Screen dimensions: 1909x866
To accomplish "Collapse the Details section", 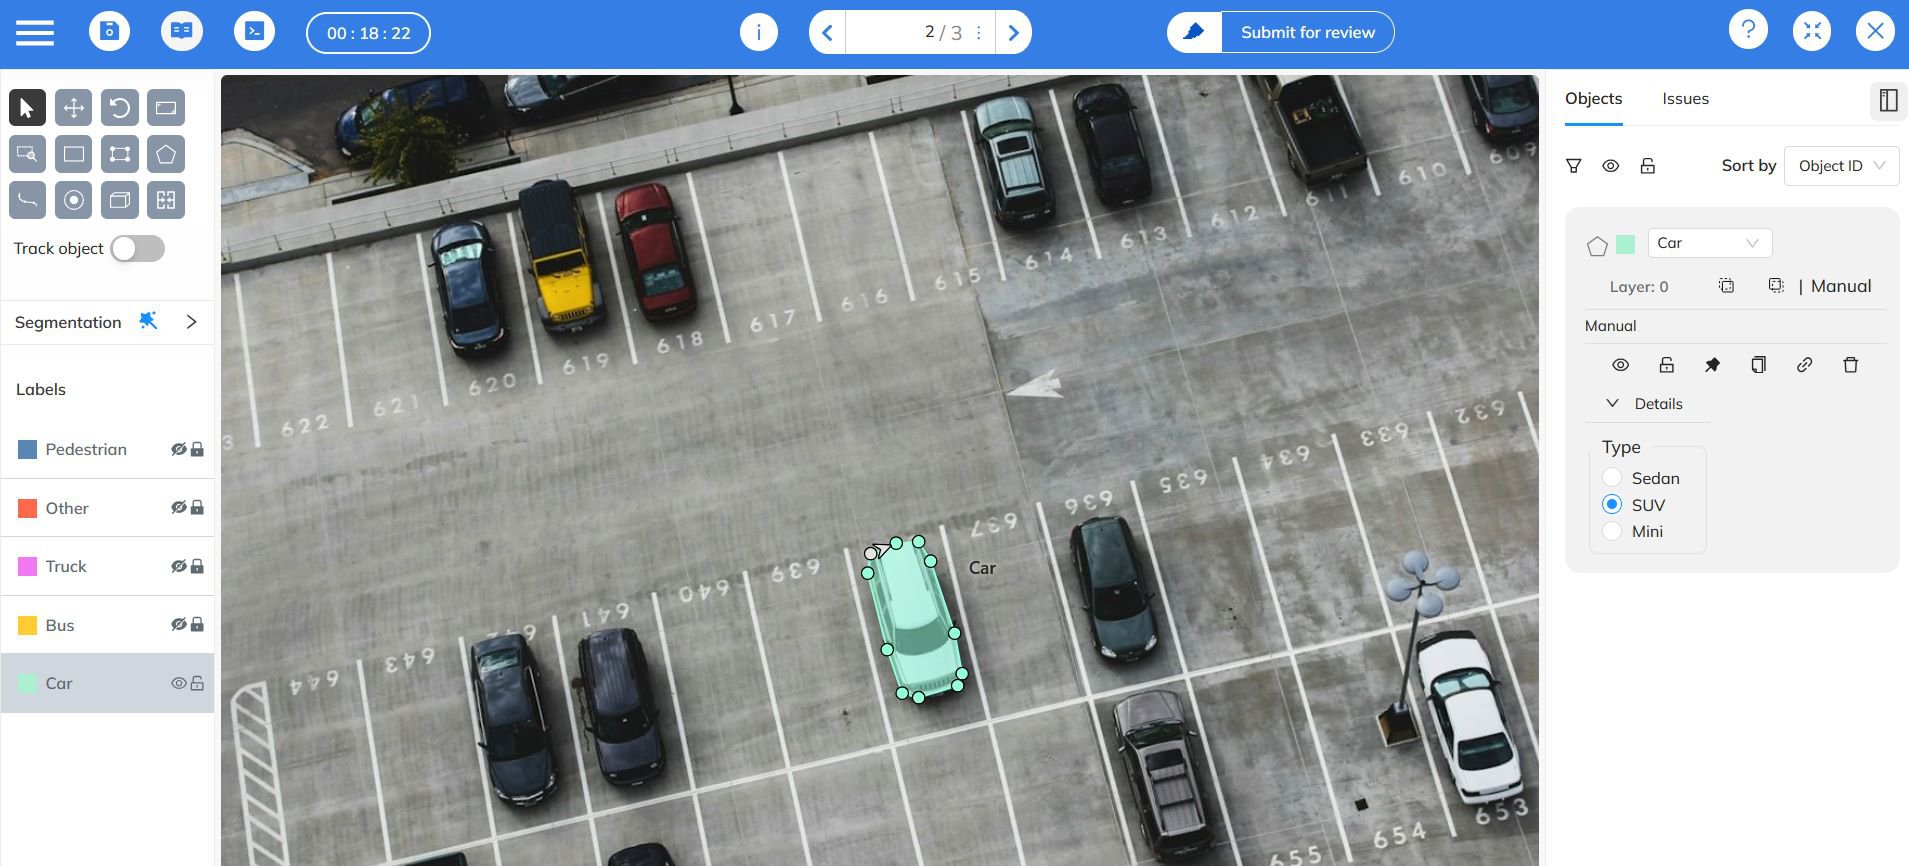I will tap(1612, 404).
